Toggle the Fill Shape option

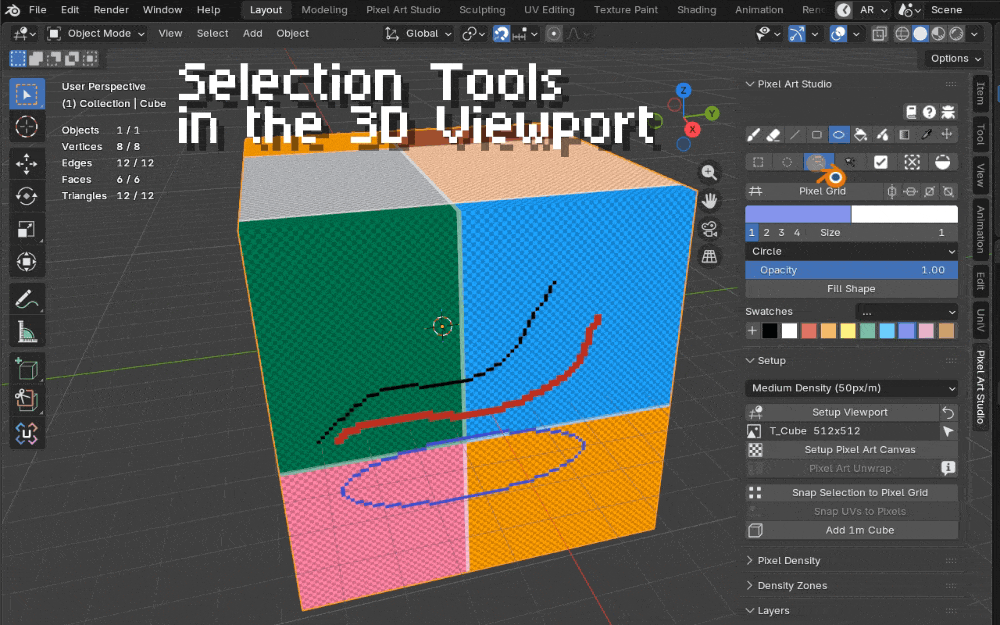pos(851,288)
